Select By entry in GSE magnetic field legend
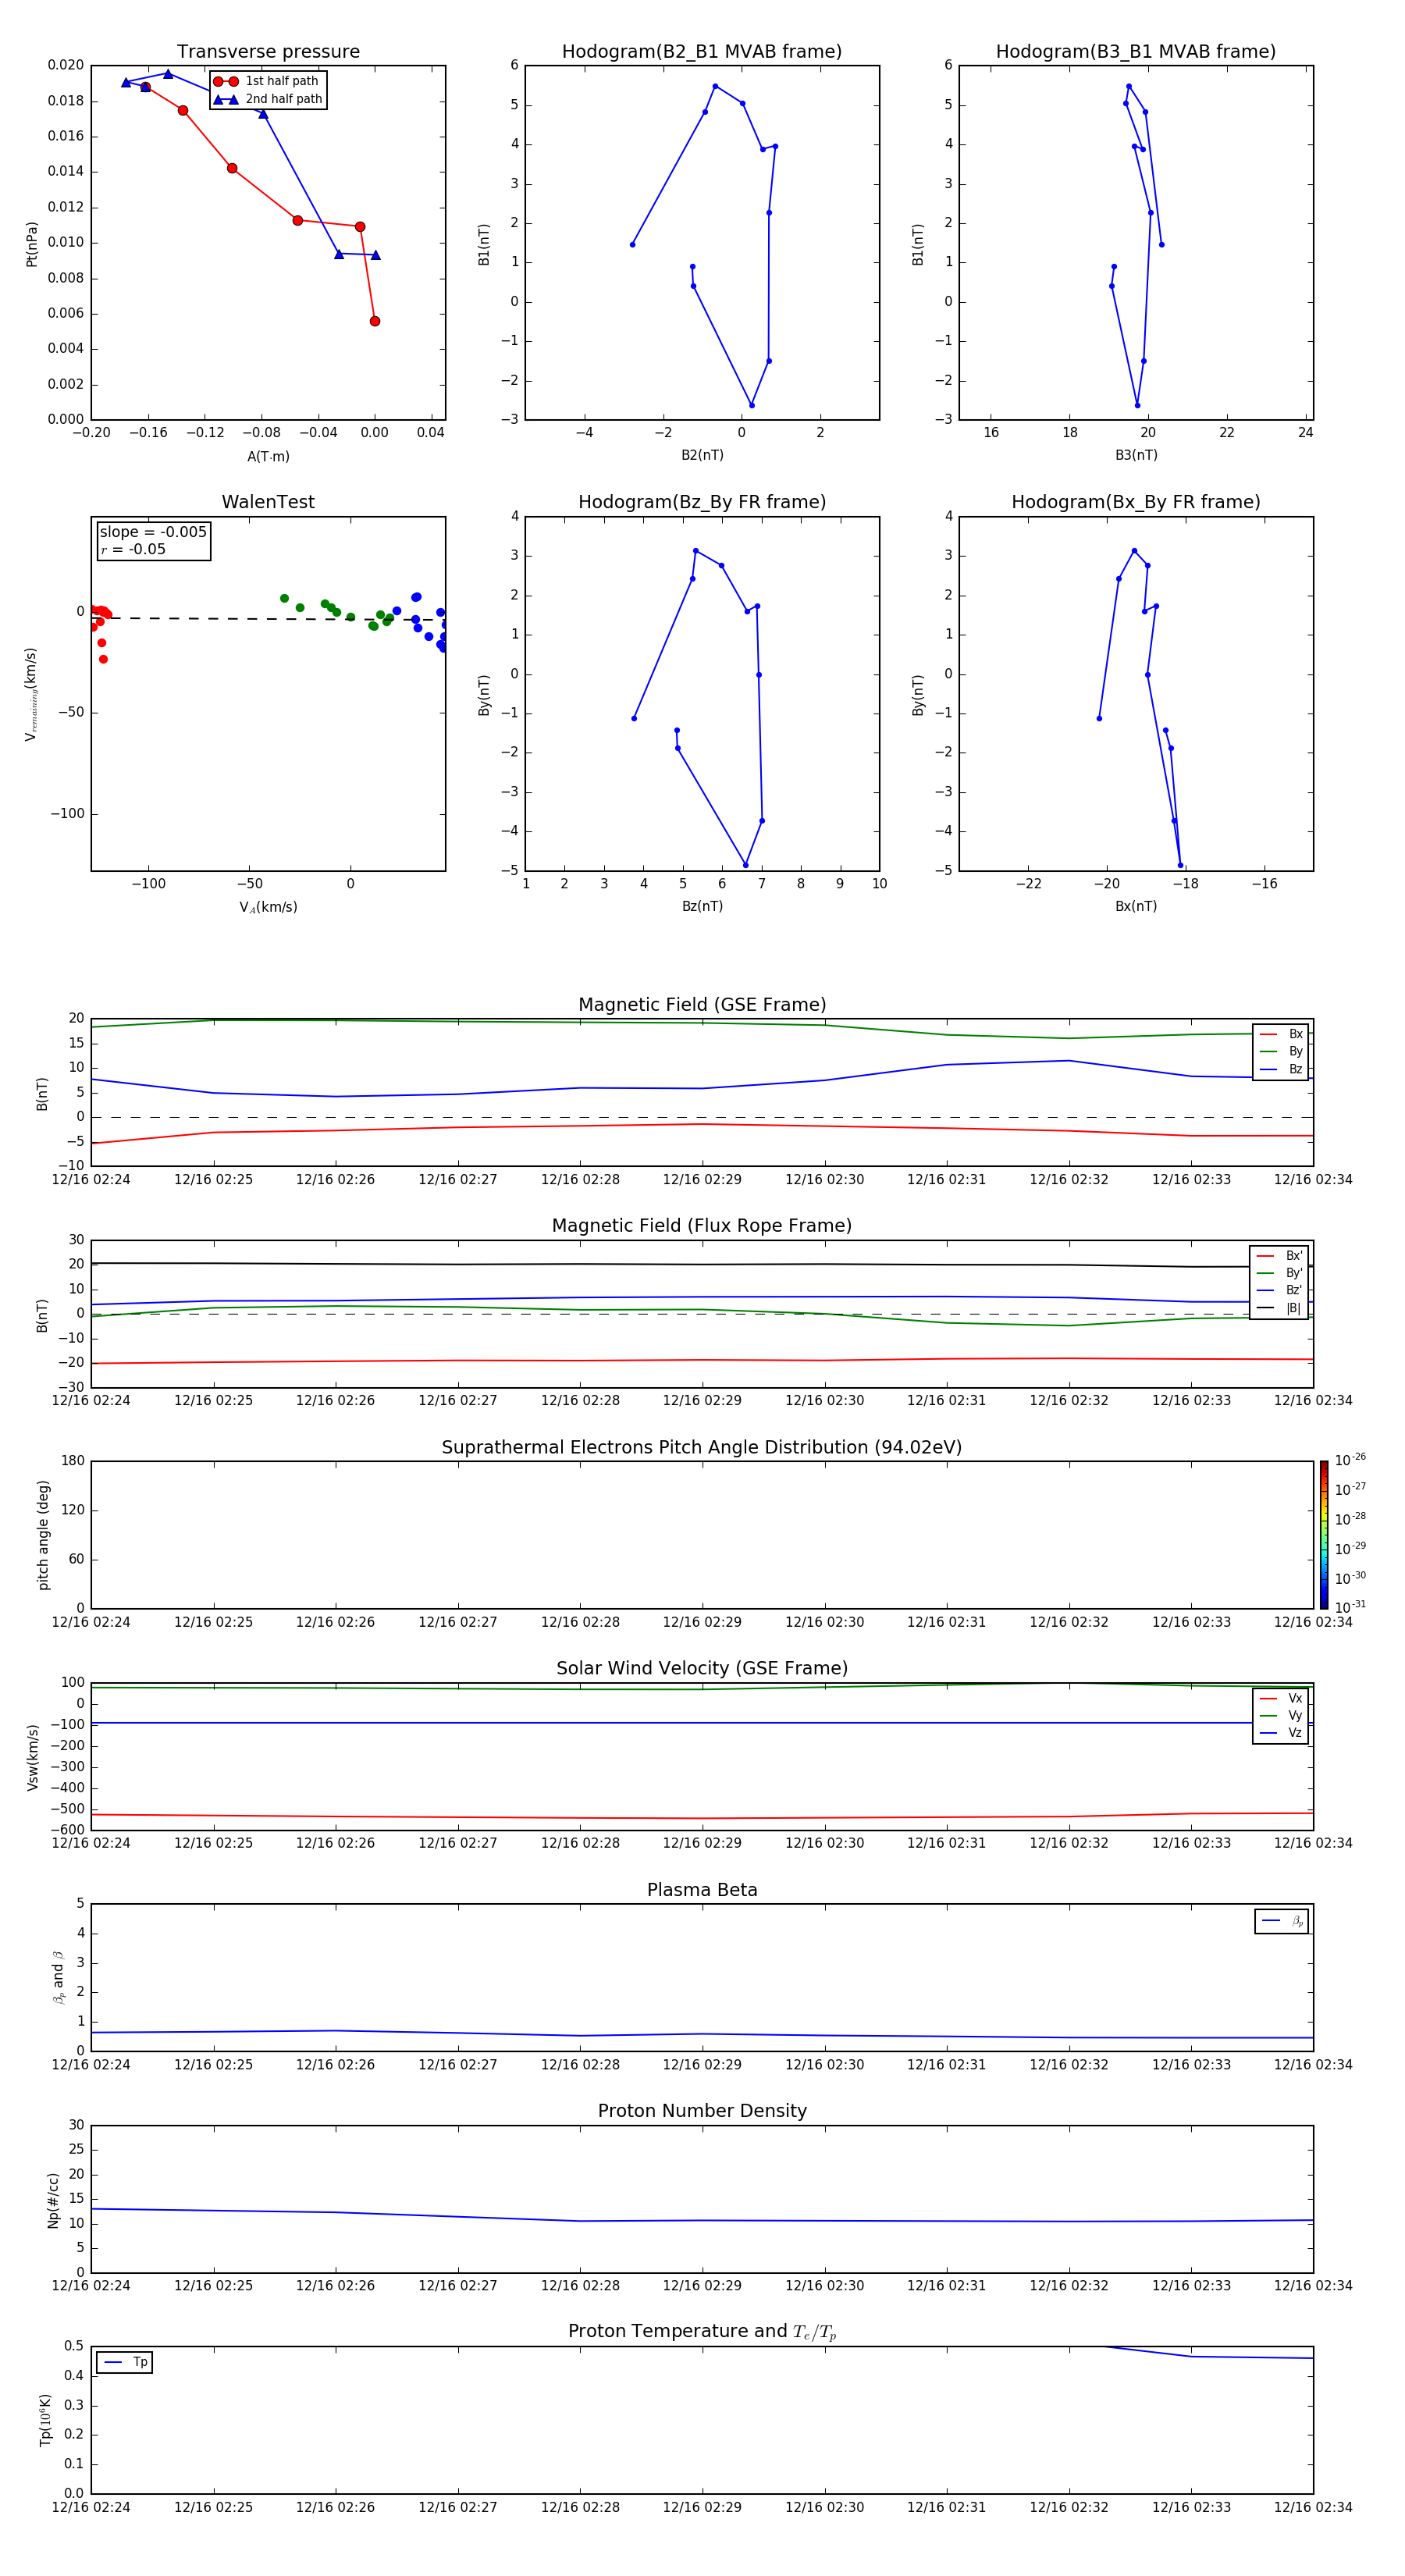Image resolution: width=1405 pixels, height=2576 pixels. tap(1281, 1052)
